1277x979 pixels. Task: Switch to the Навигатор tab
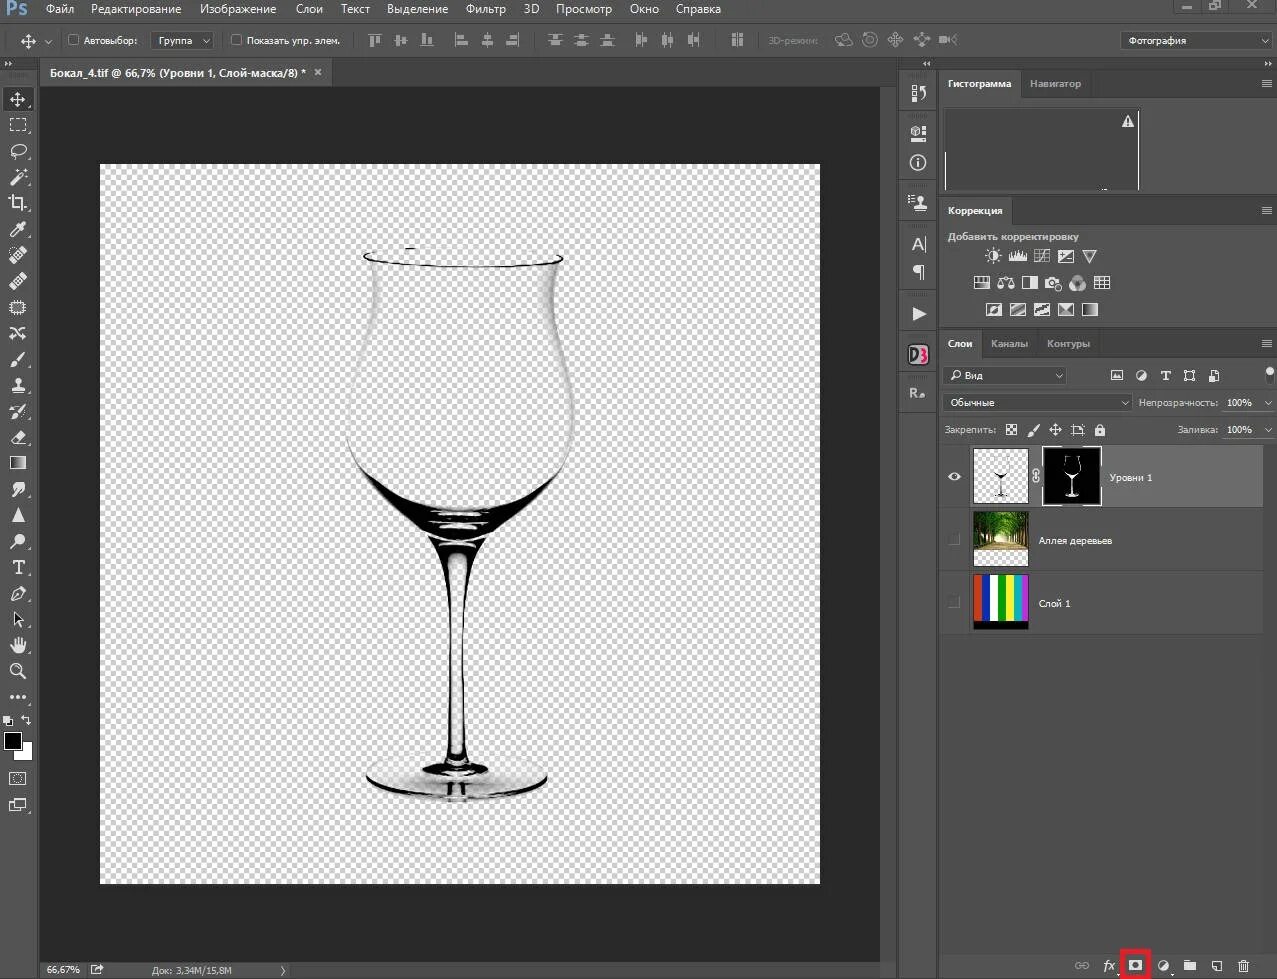[1055, 83]
